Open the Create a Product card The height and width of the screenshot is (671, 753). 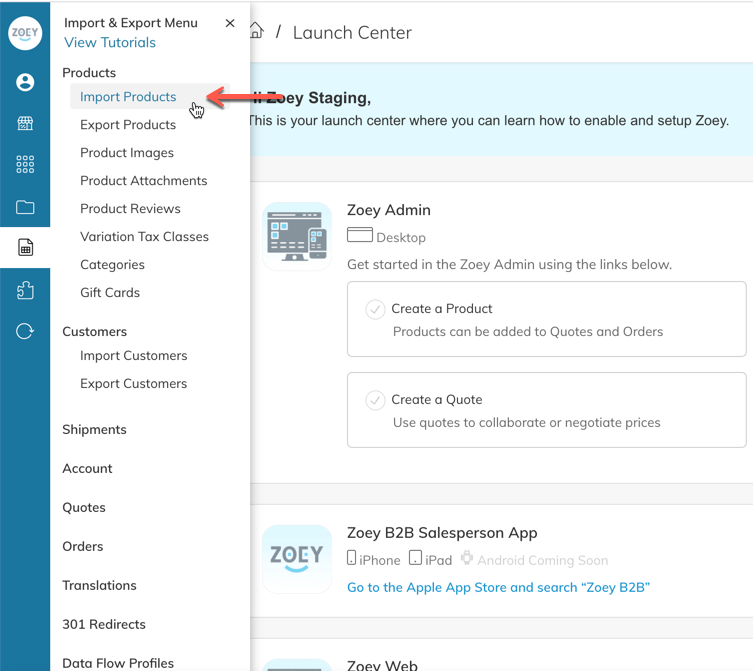[x=547, y=319]
